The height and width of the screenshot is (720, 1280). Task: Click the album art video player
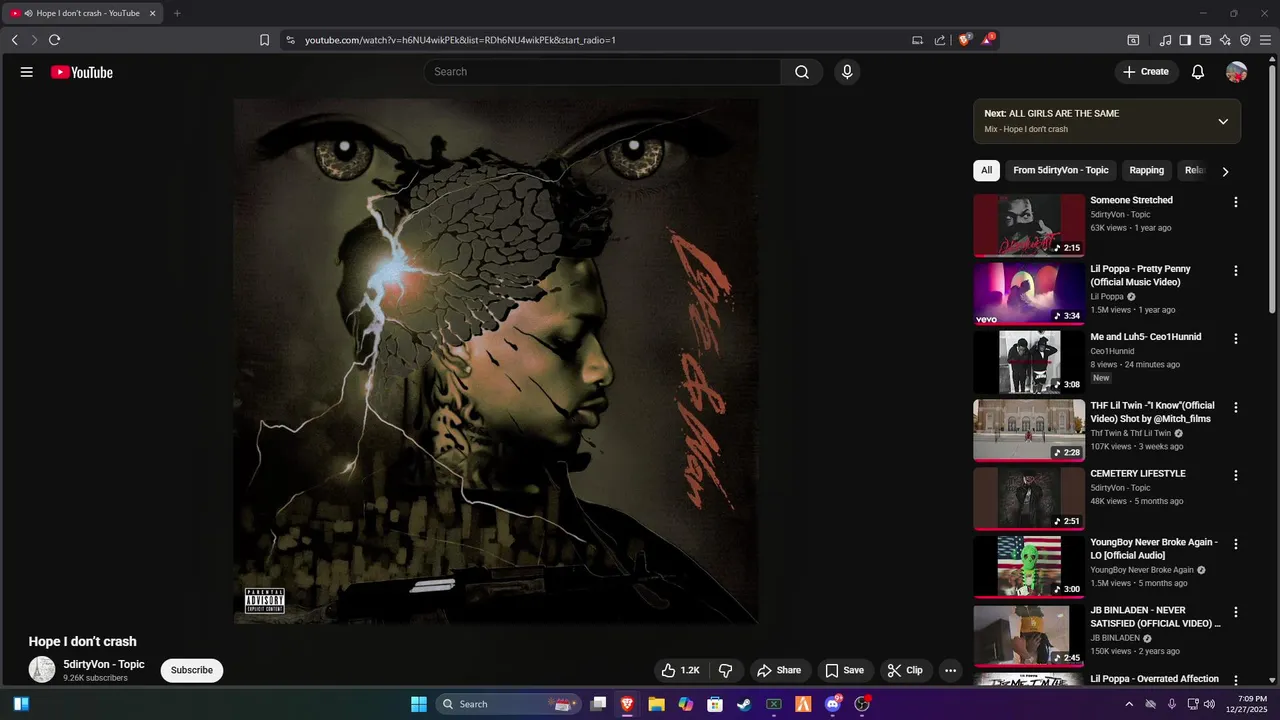(496, 361)
